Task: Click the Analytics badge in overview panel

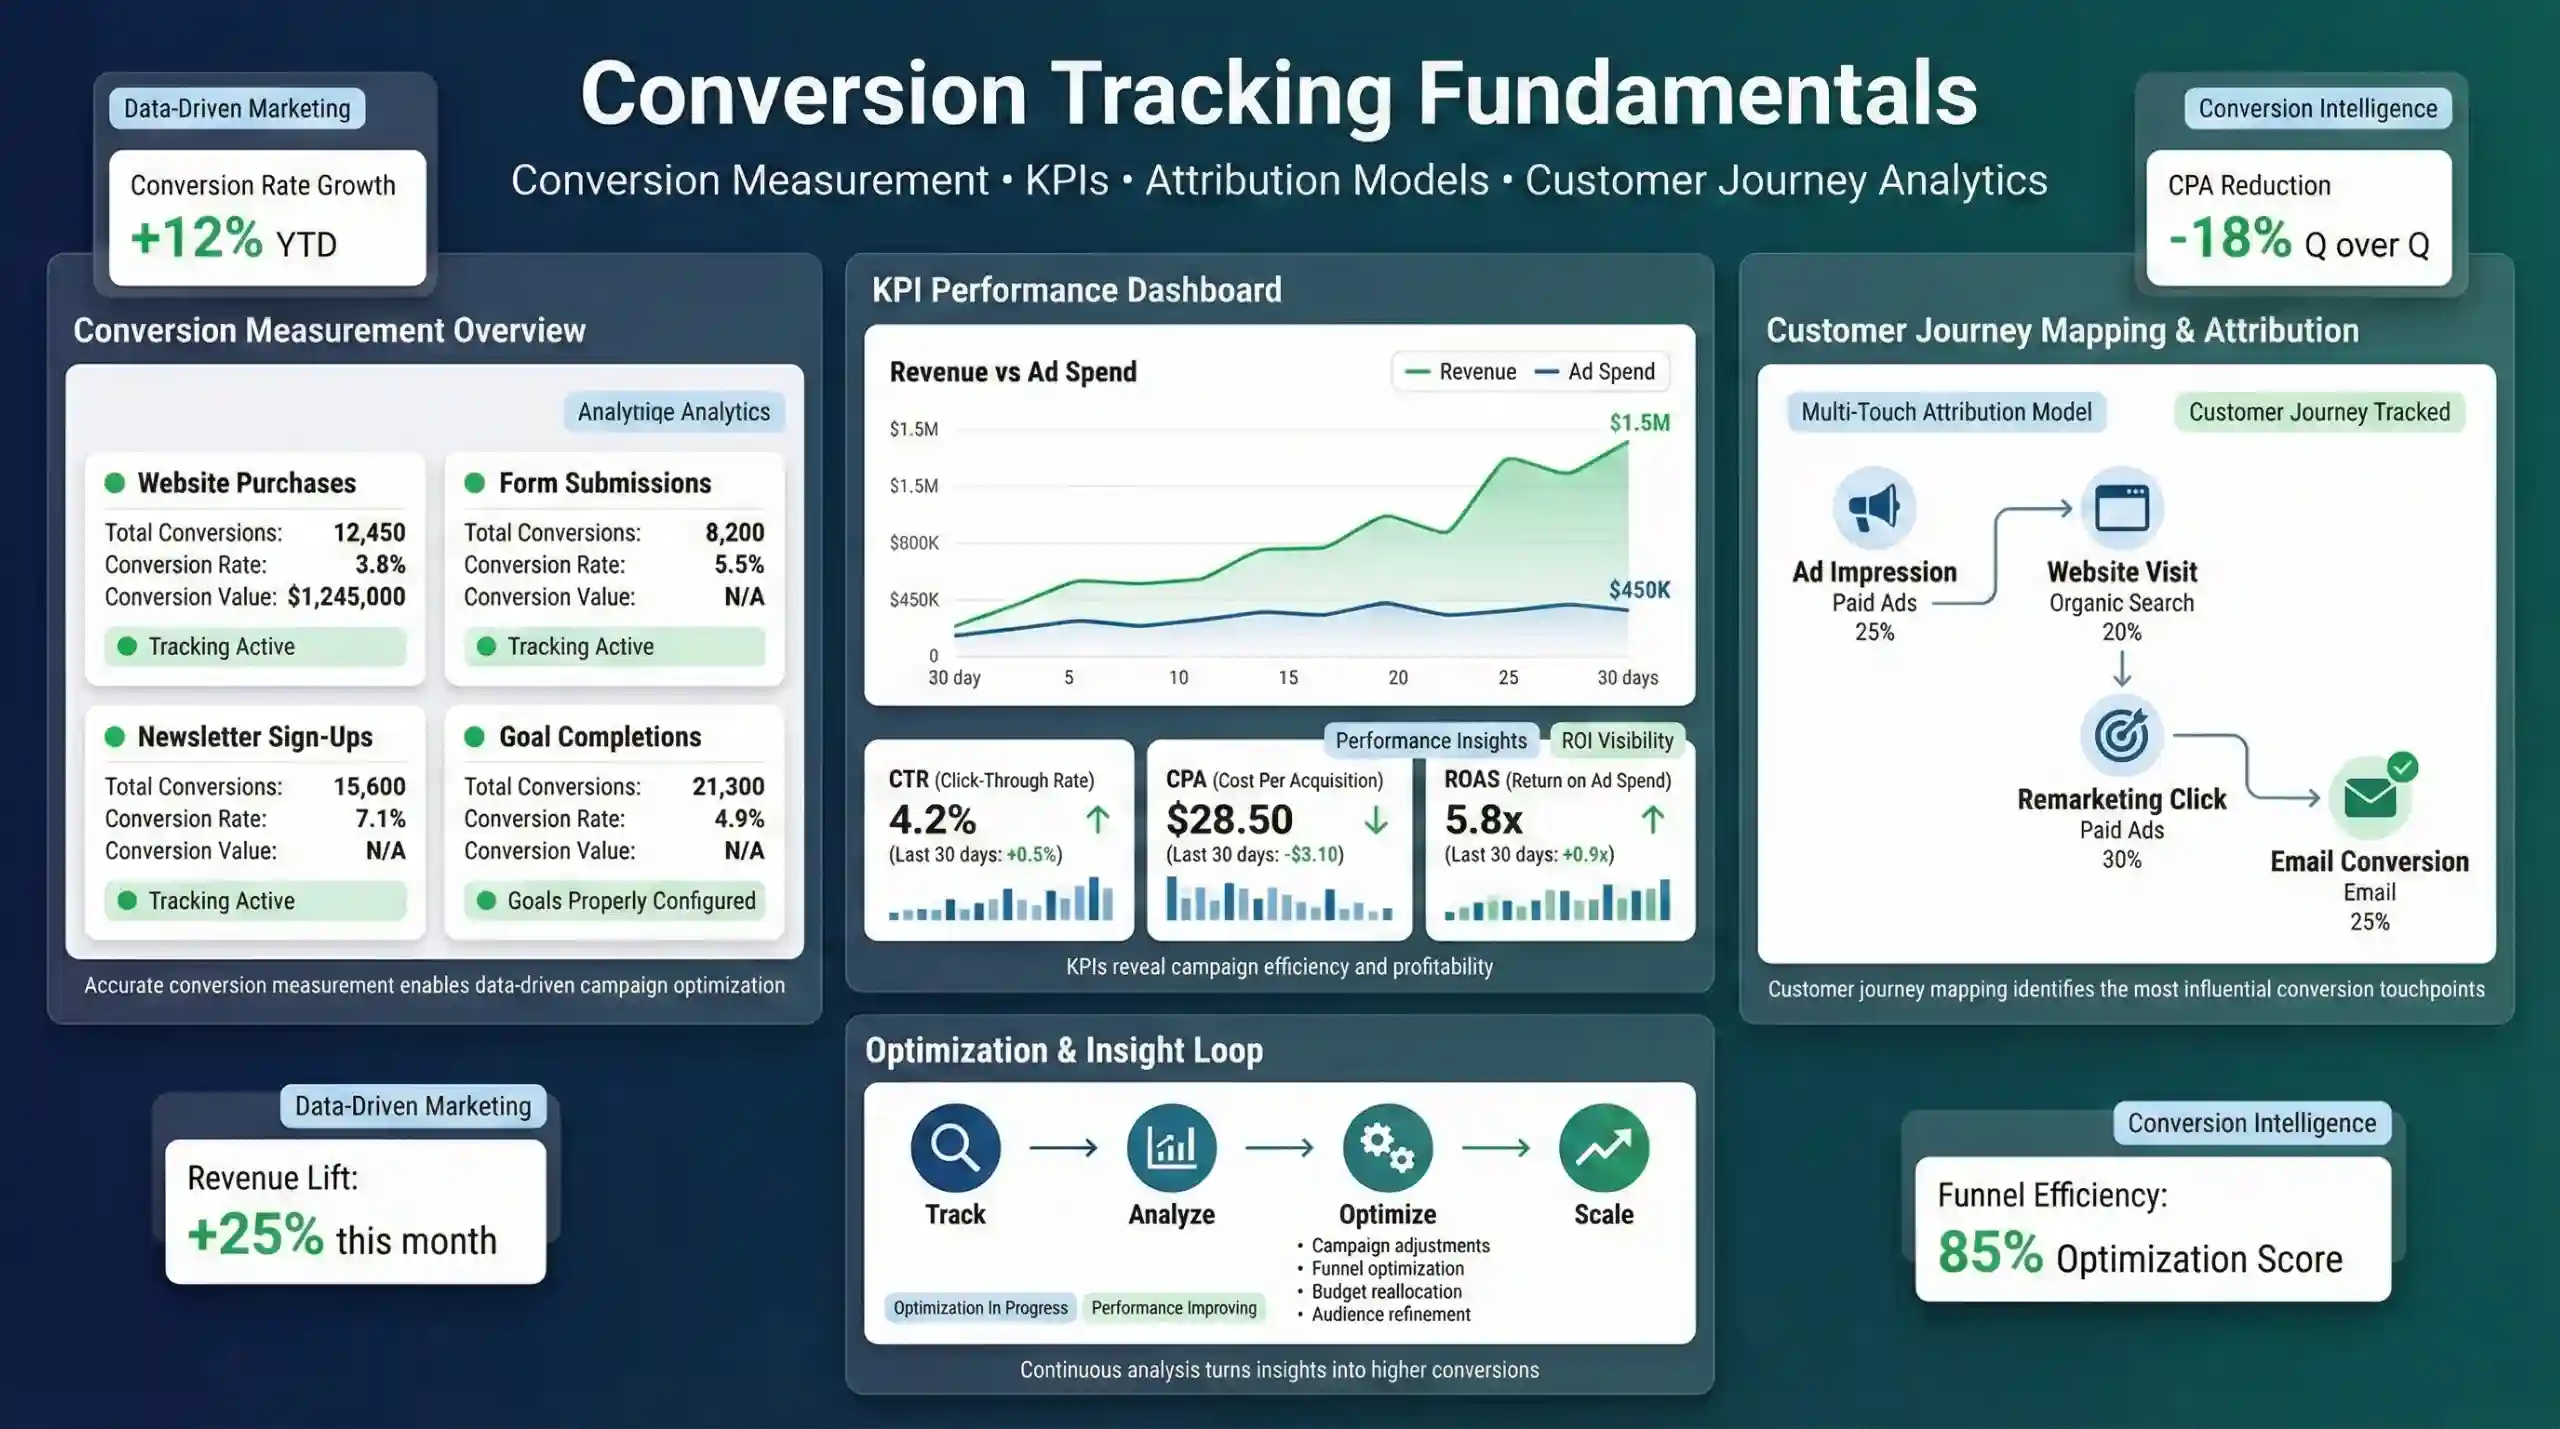Action: pos(673,412)
